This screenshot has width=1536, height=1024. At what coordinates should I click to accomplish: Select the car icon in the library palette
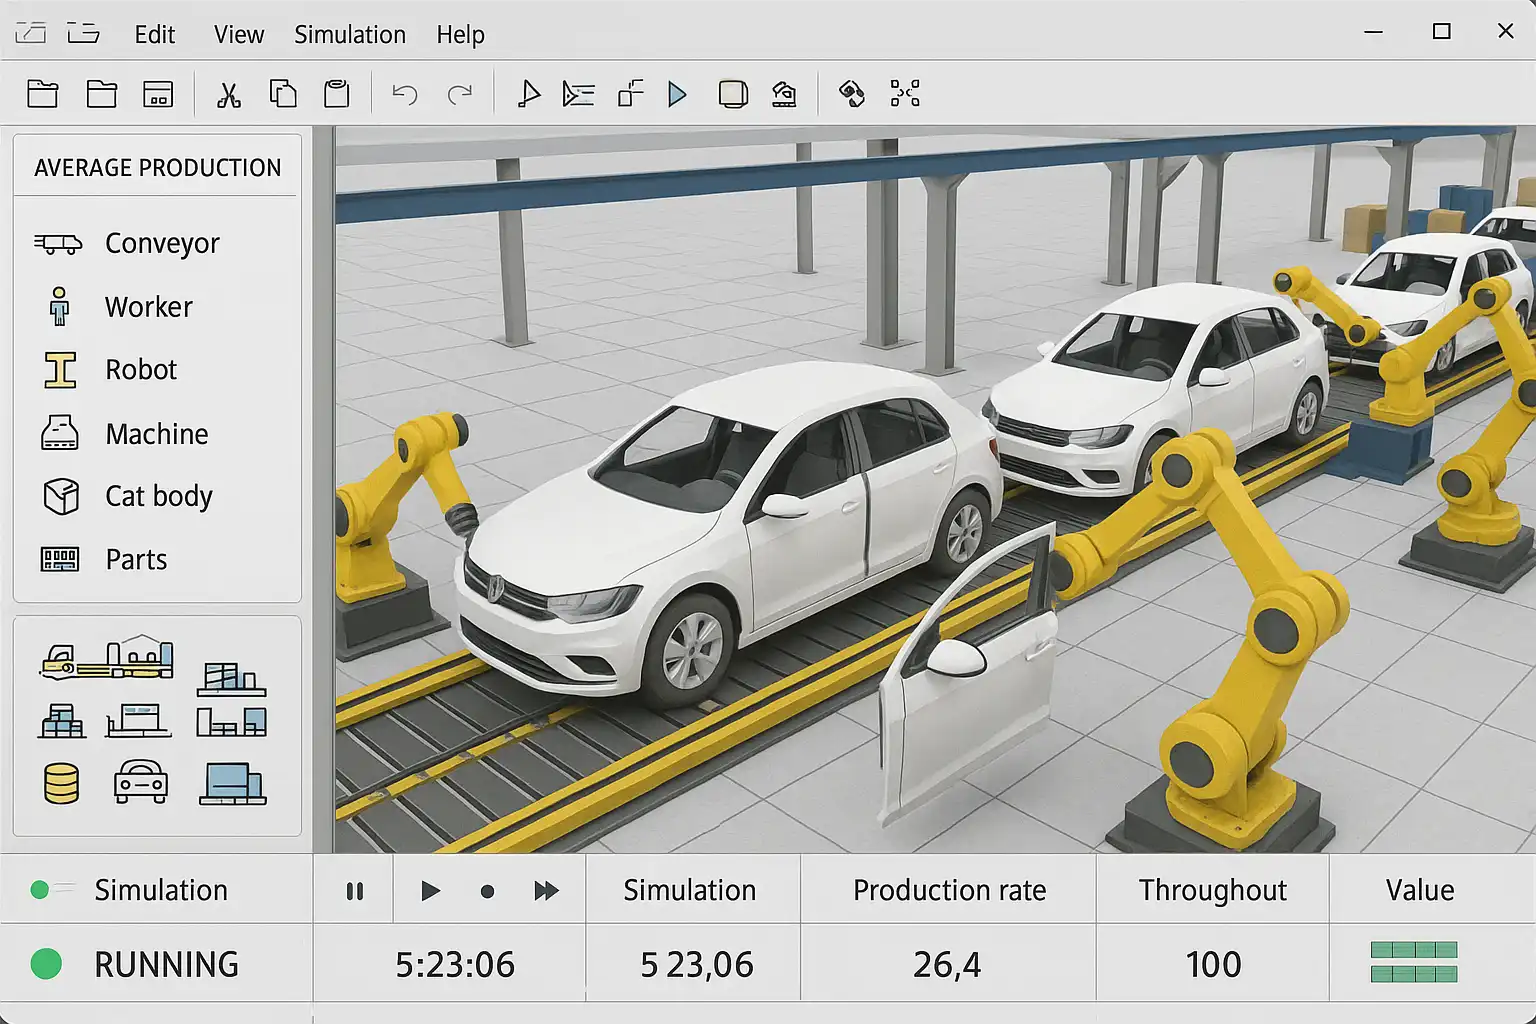(141, 782)
